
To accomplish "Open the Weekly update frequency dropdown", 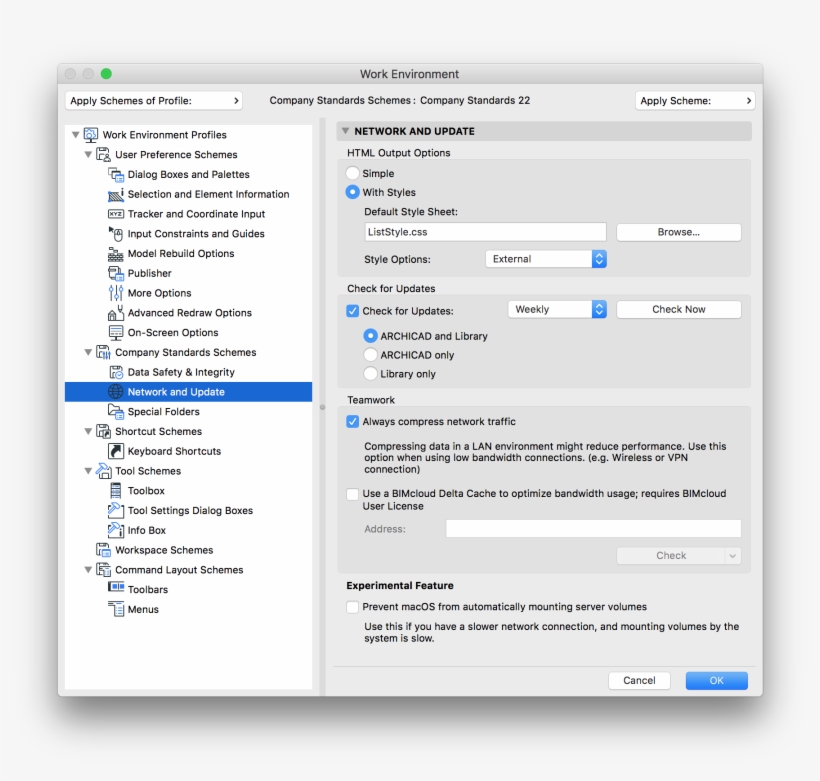I will pos(557,309).
